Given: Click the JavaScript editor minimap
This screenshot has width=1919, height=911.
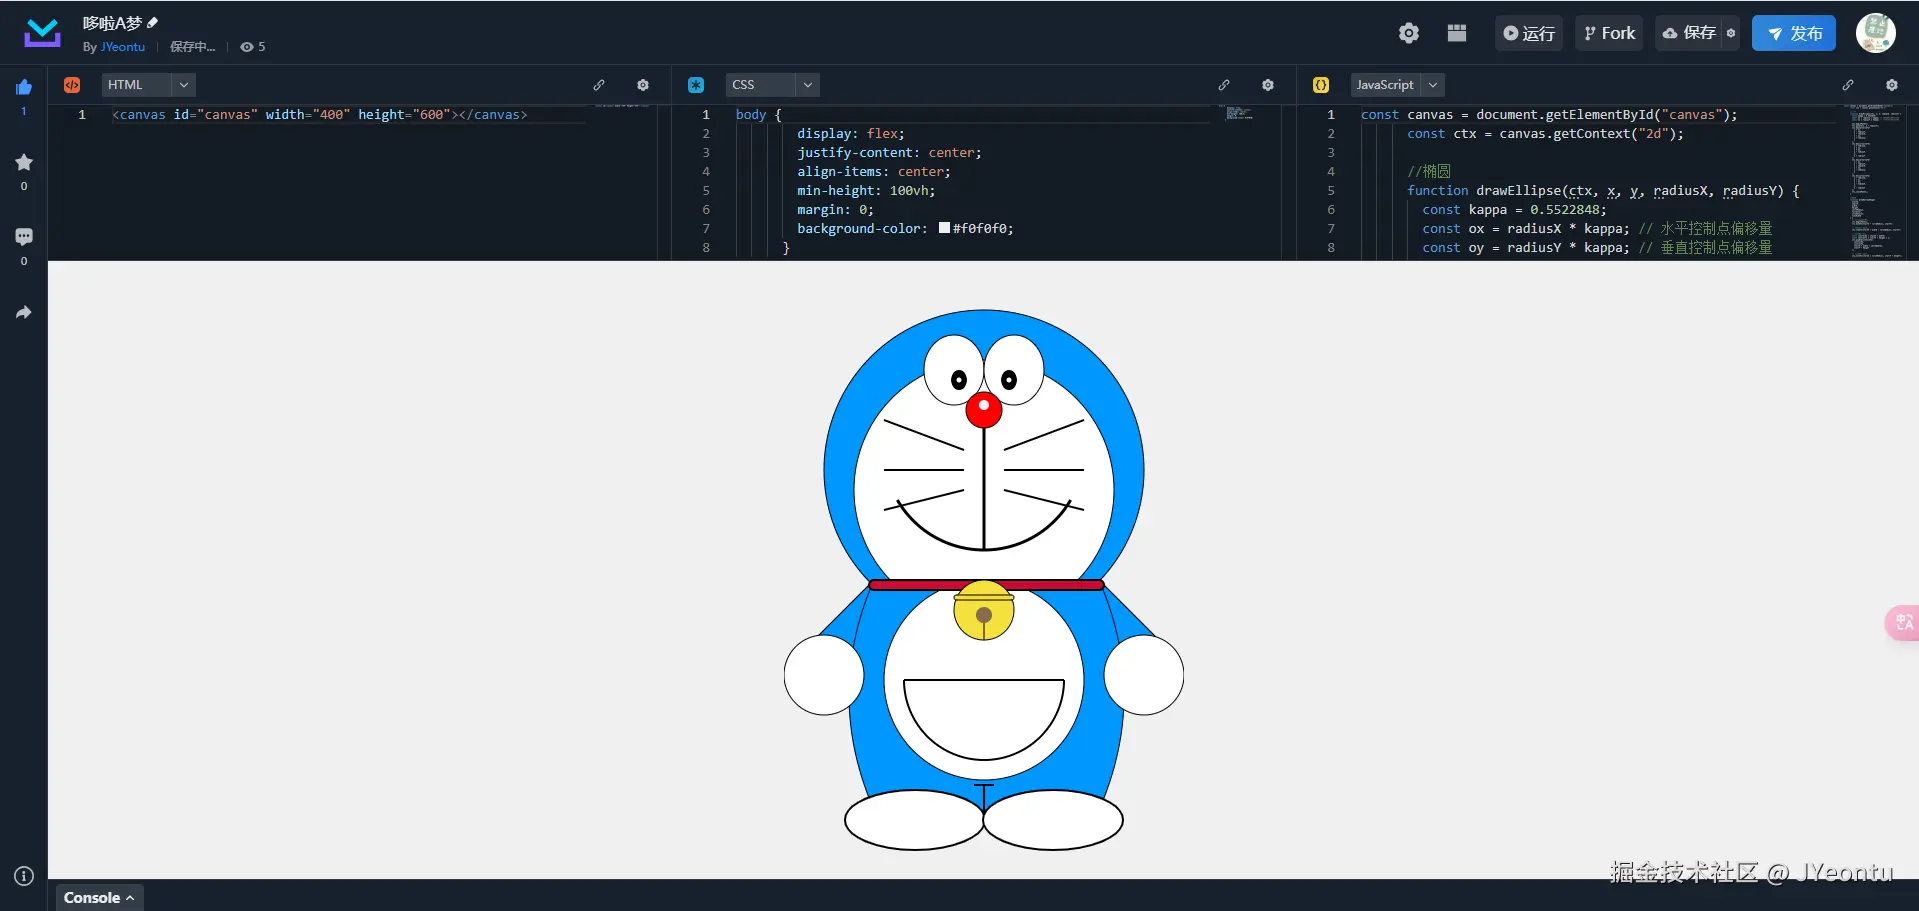Looking at the screenshot, I should coord(1876,182).
